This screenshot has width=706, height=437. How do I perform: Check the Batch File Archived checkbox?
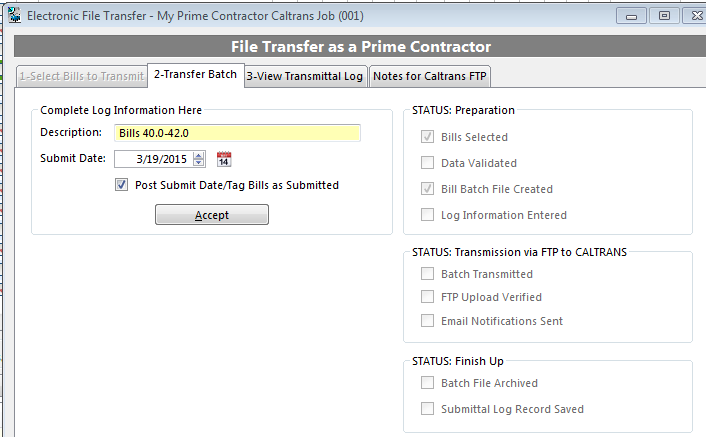click(x=427, y=383)
